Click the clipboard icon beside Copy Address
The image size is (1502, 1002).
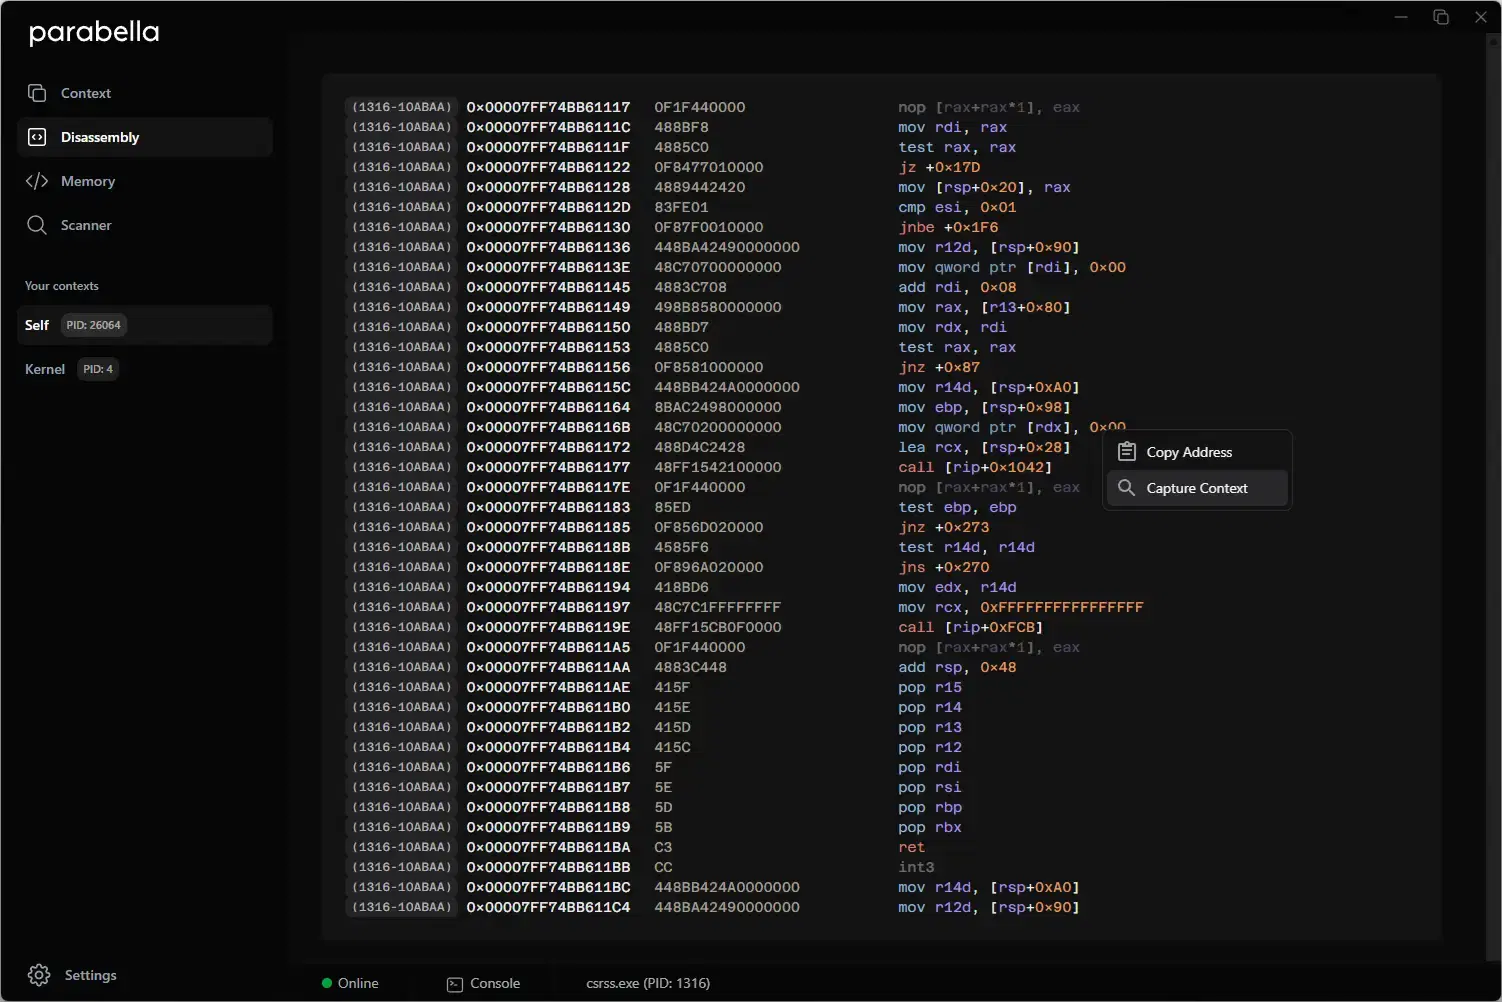click(1127, 451)
